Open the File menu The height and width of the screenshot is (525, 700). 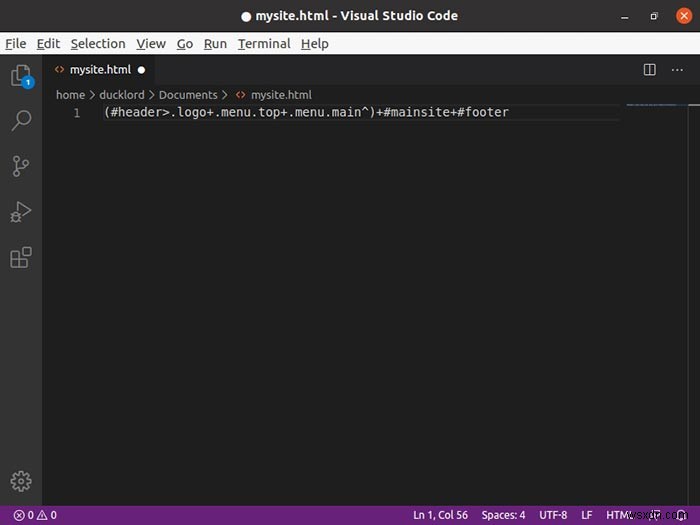pyautogui.click(x=16, y=44)
